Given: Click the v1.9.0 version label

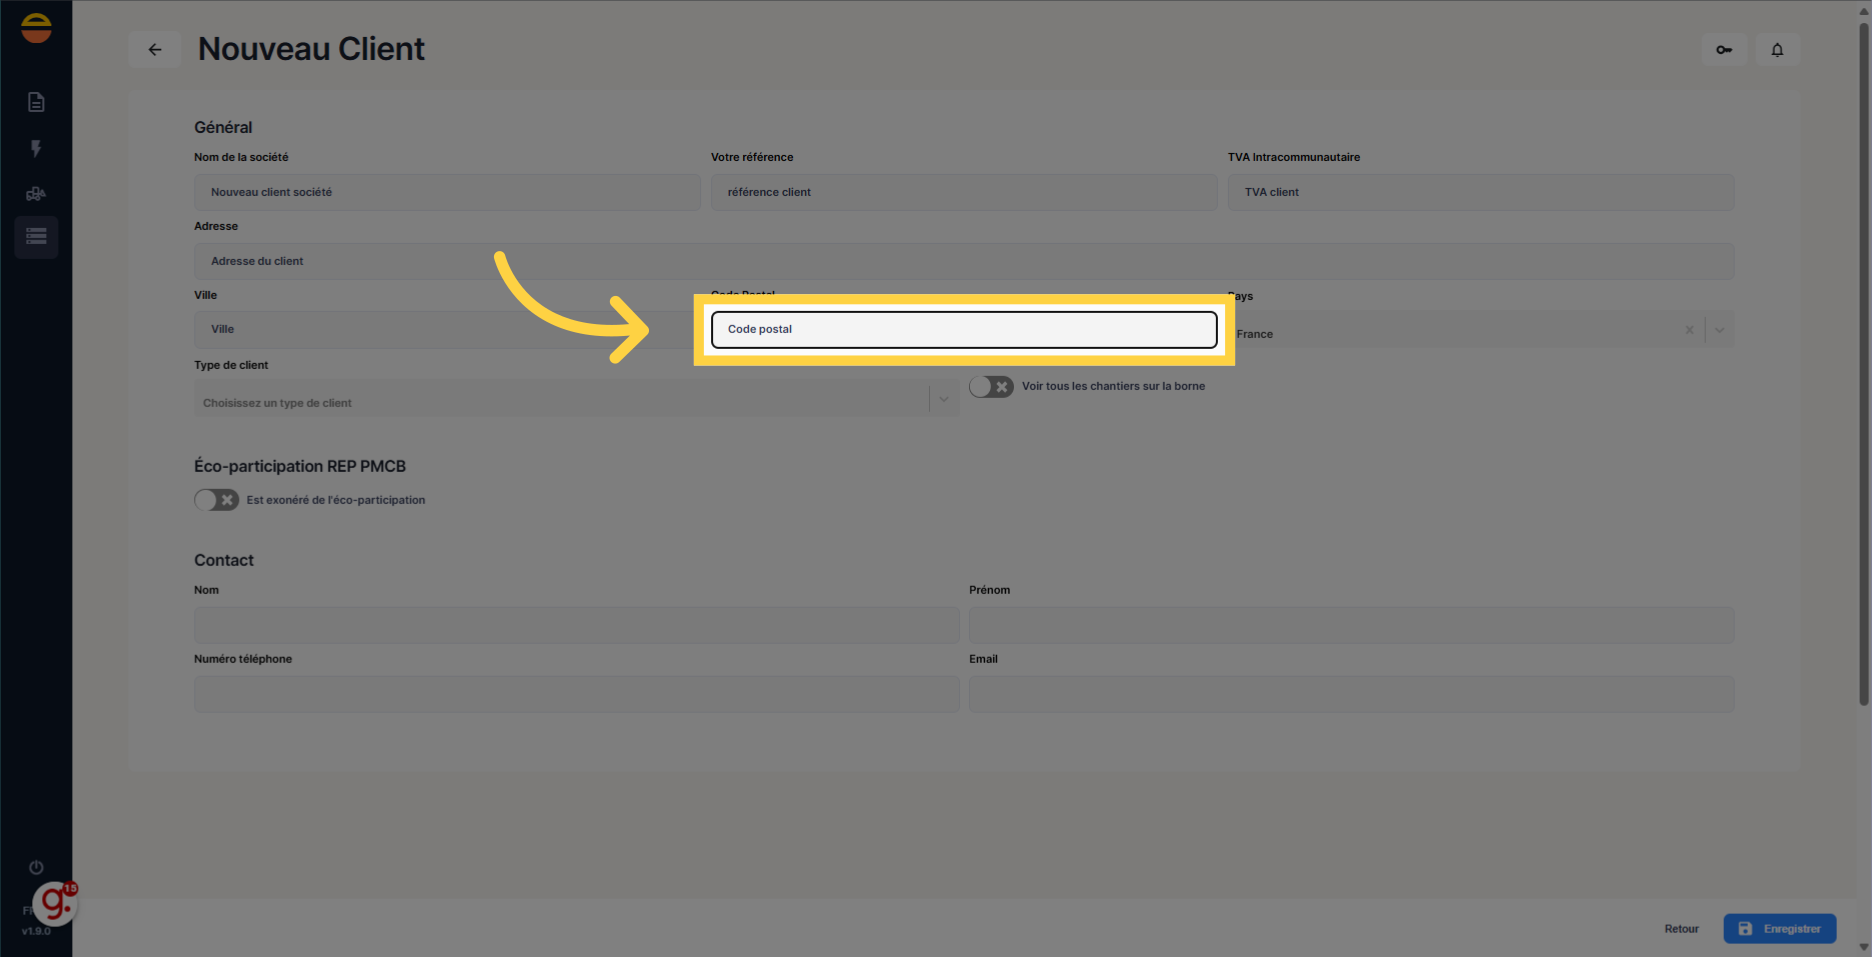Looking at the screenshot, I should [36, 931].
